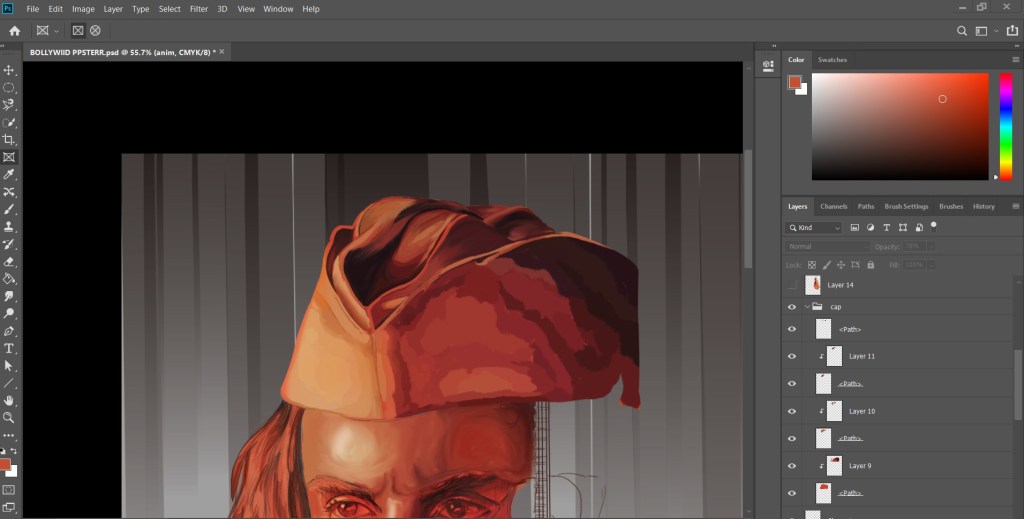Open the search icon at top right
This screenshot has height=519, width=1024.
962,31
